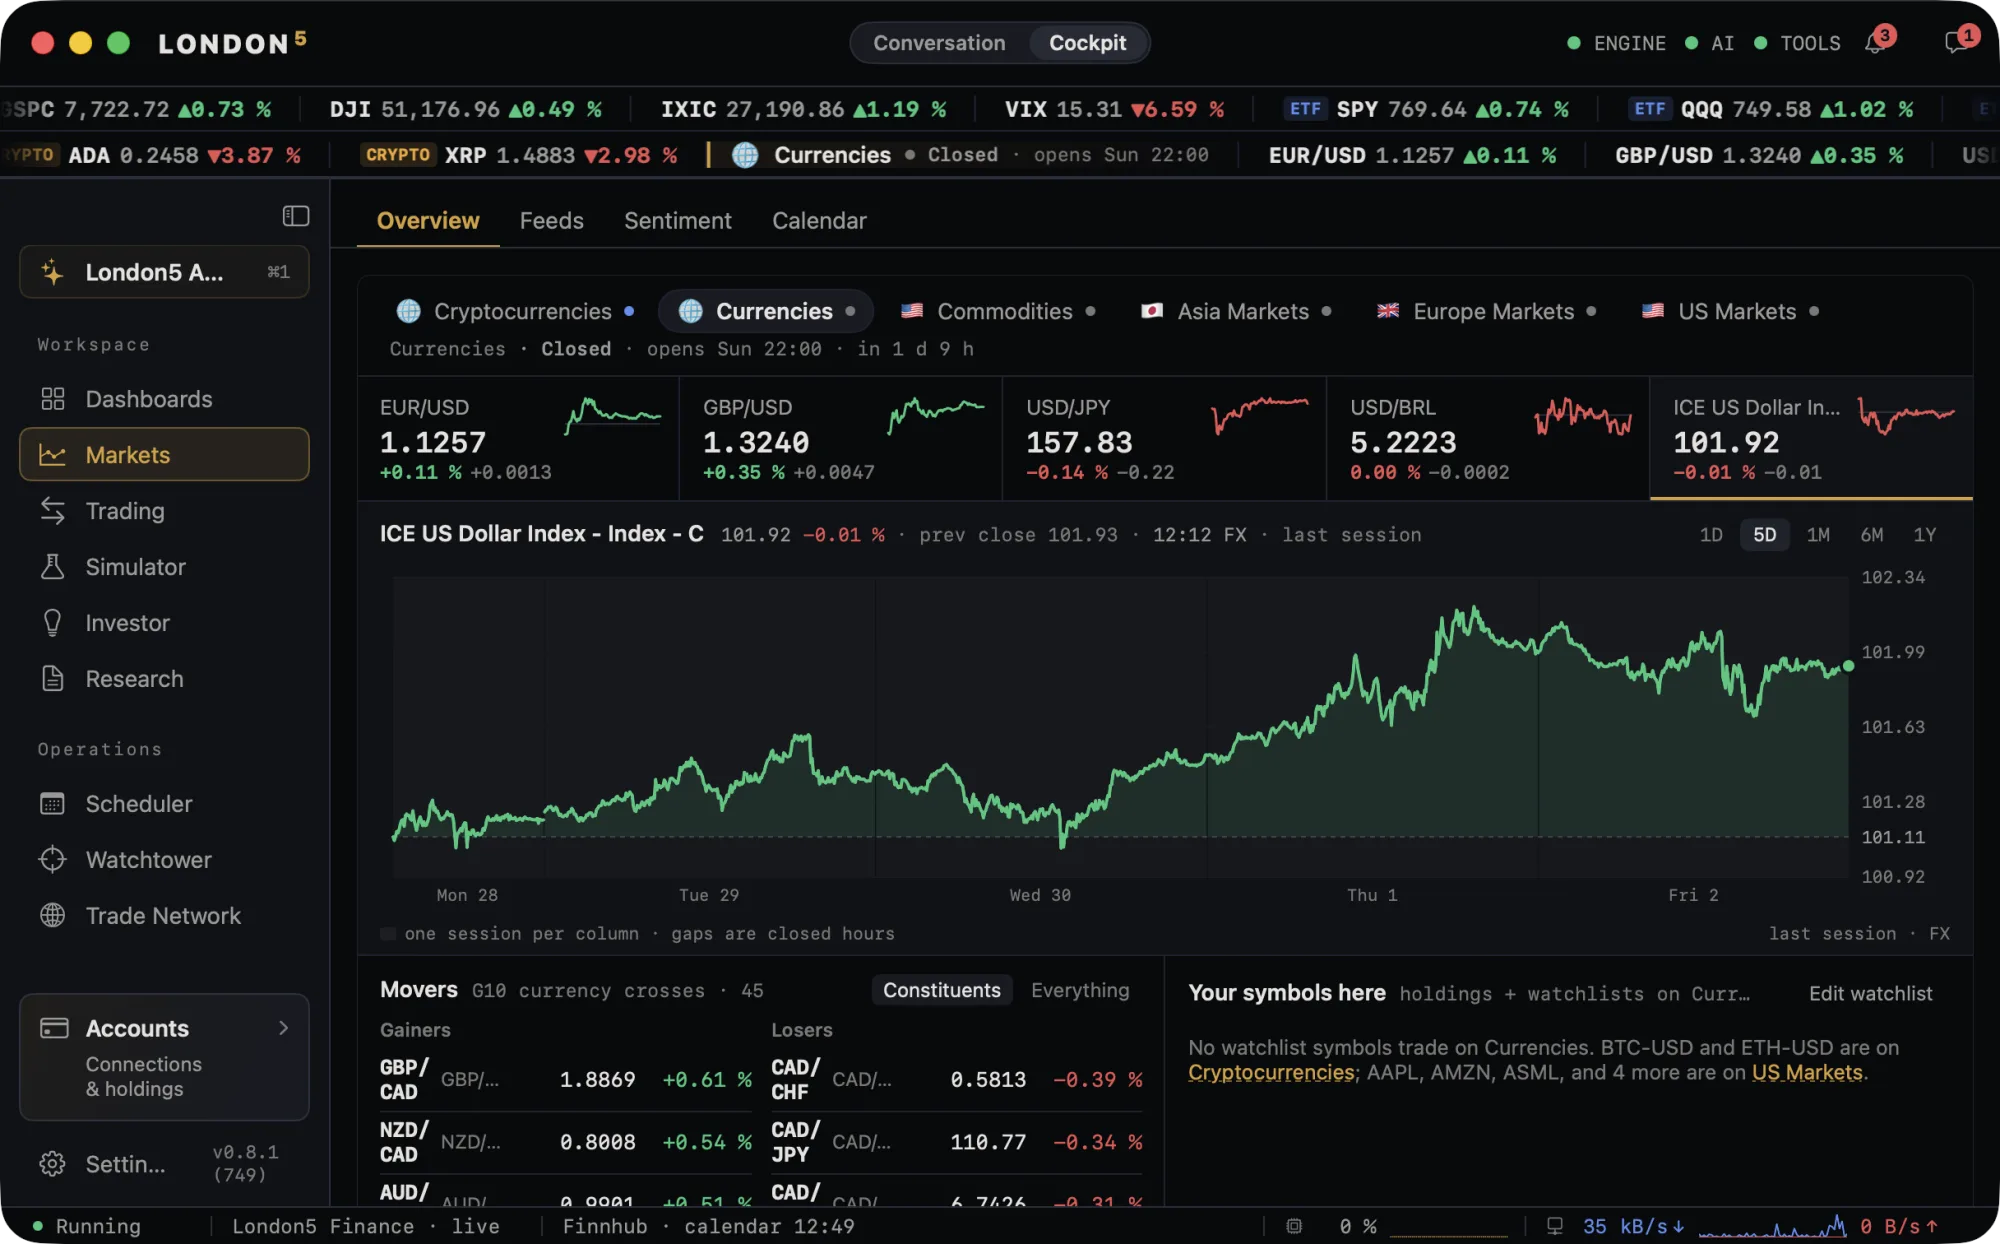
Task: Open the Feeds tab
Action: coord(551,221)
